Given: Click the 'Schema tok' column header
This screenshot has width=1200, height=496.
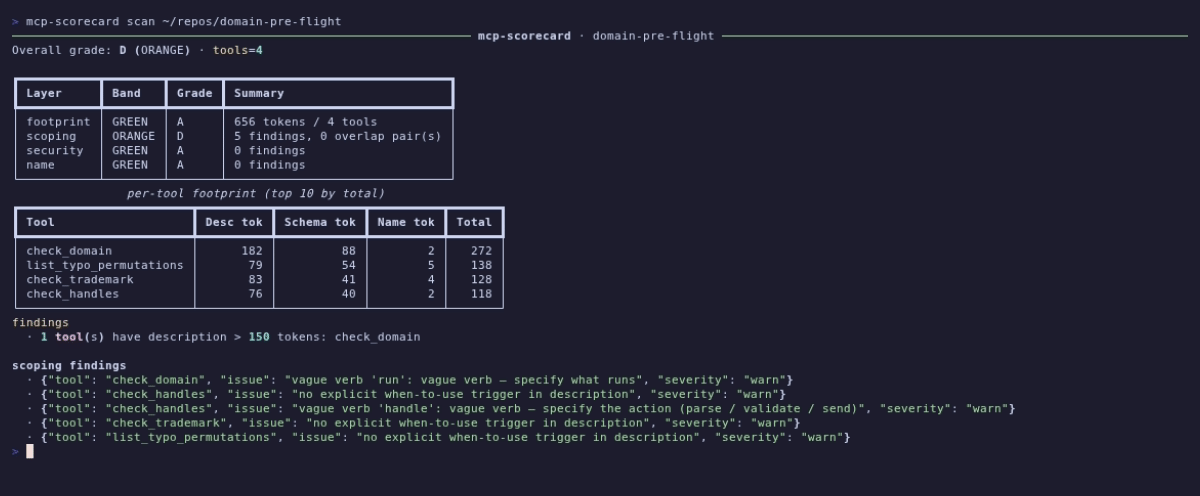Looking at the screenshot, I should click(320, 222).
